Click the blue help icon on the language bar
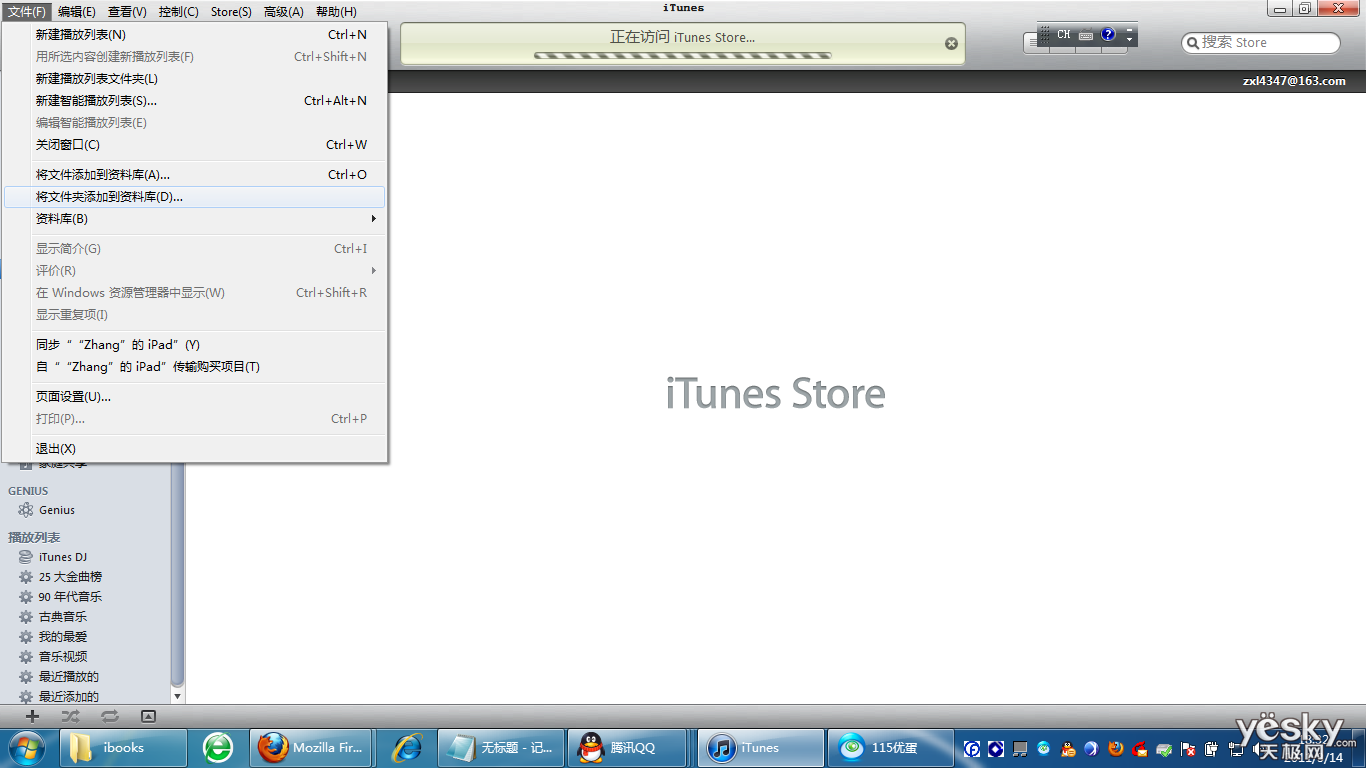 pos(1108,34)
